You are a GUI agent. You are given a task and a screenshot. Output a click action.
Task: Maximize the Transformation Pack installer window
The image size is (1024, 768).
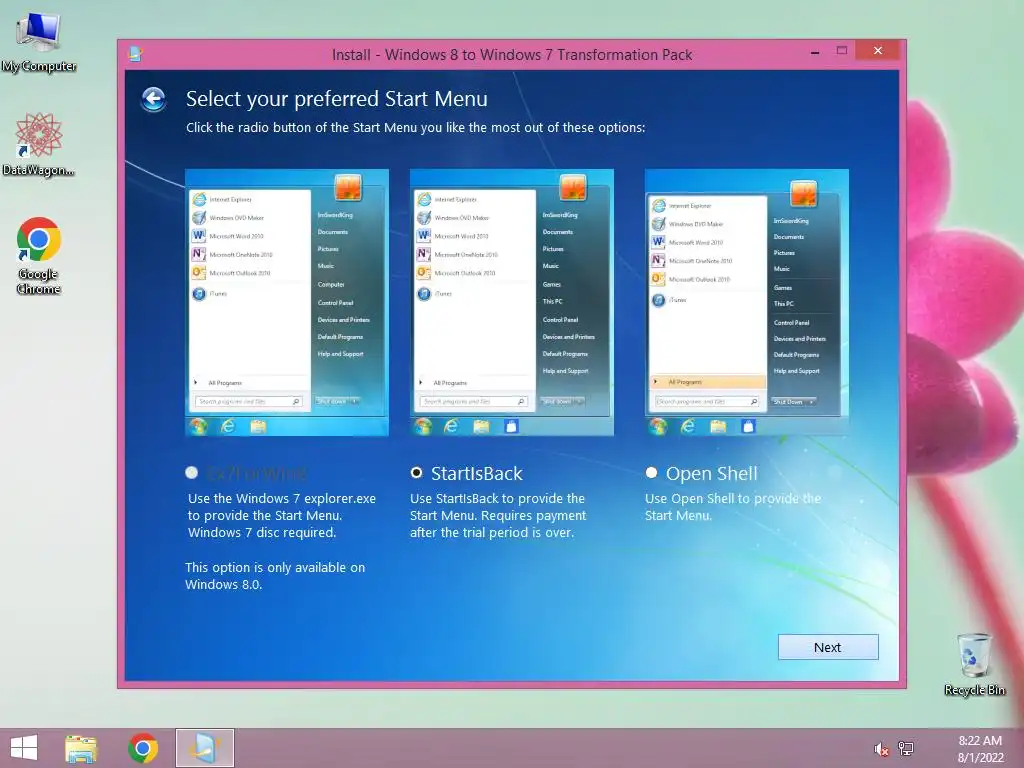(x=842, y=51)
